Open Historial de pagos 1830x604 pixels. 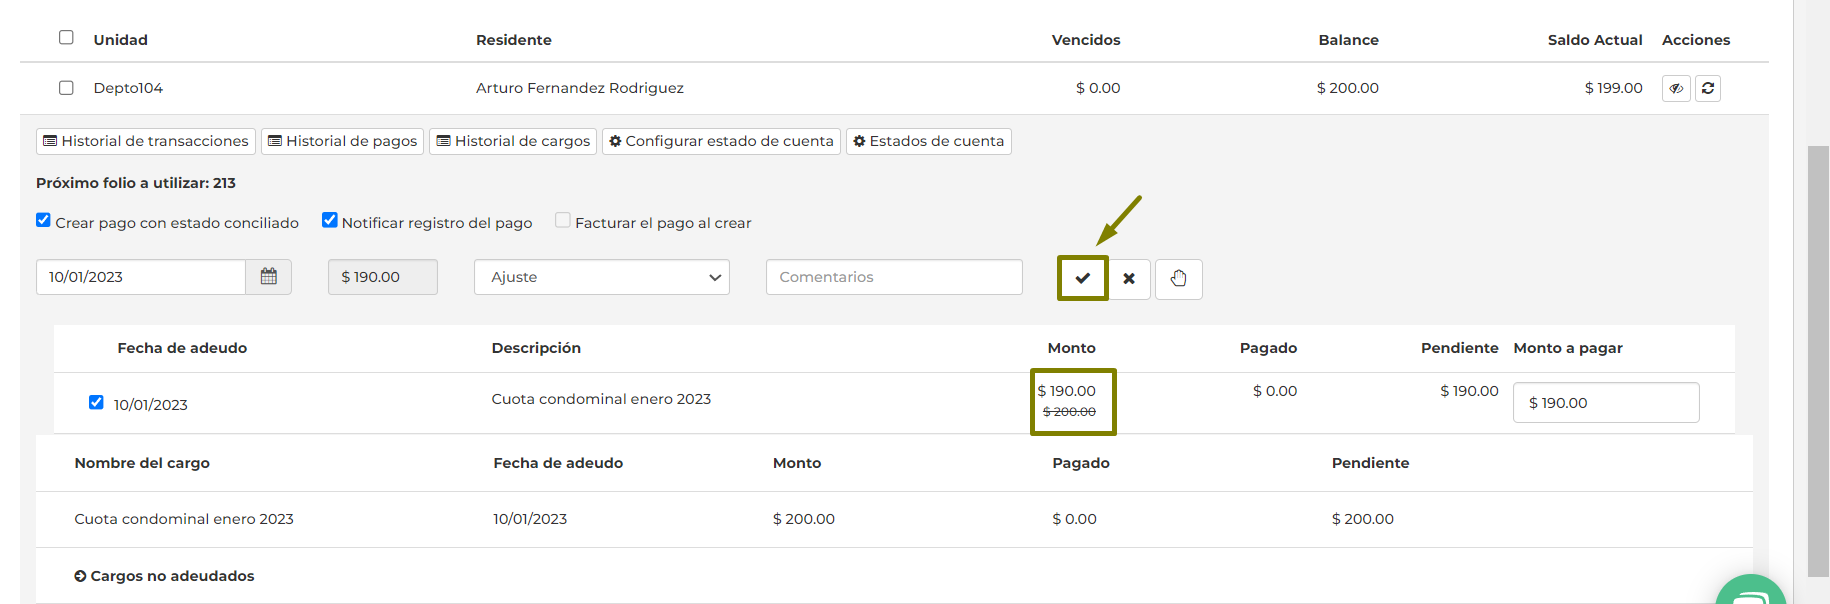(x=342, y=141)
